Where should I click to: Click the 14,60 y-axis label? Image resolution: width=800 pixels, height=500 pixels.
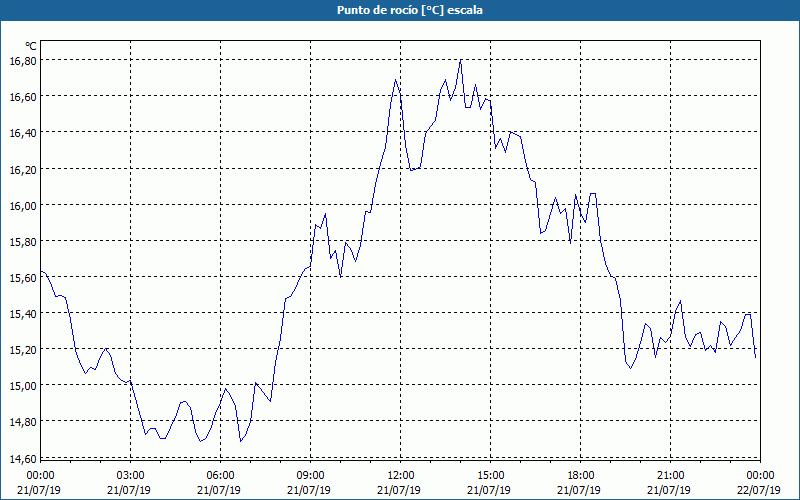click(22, 458)
